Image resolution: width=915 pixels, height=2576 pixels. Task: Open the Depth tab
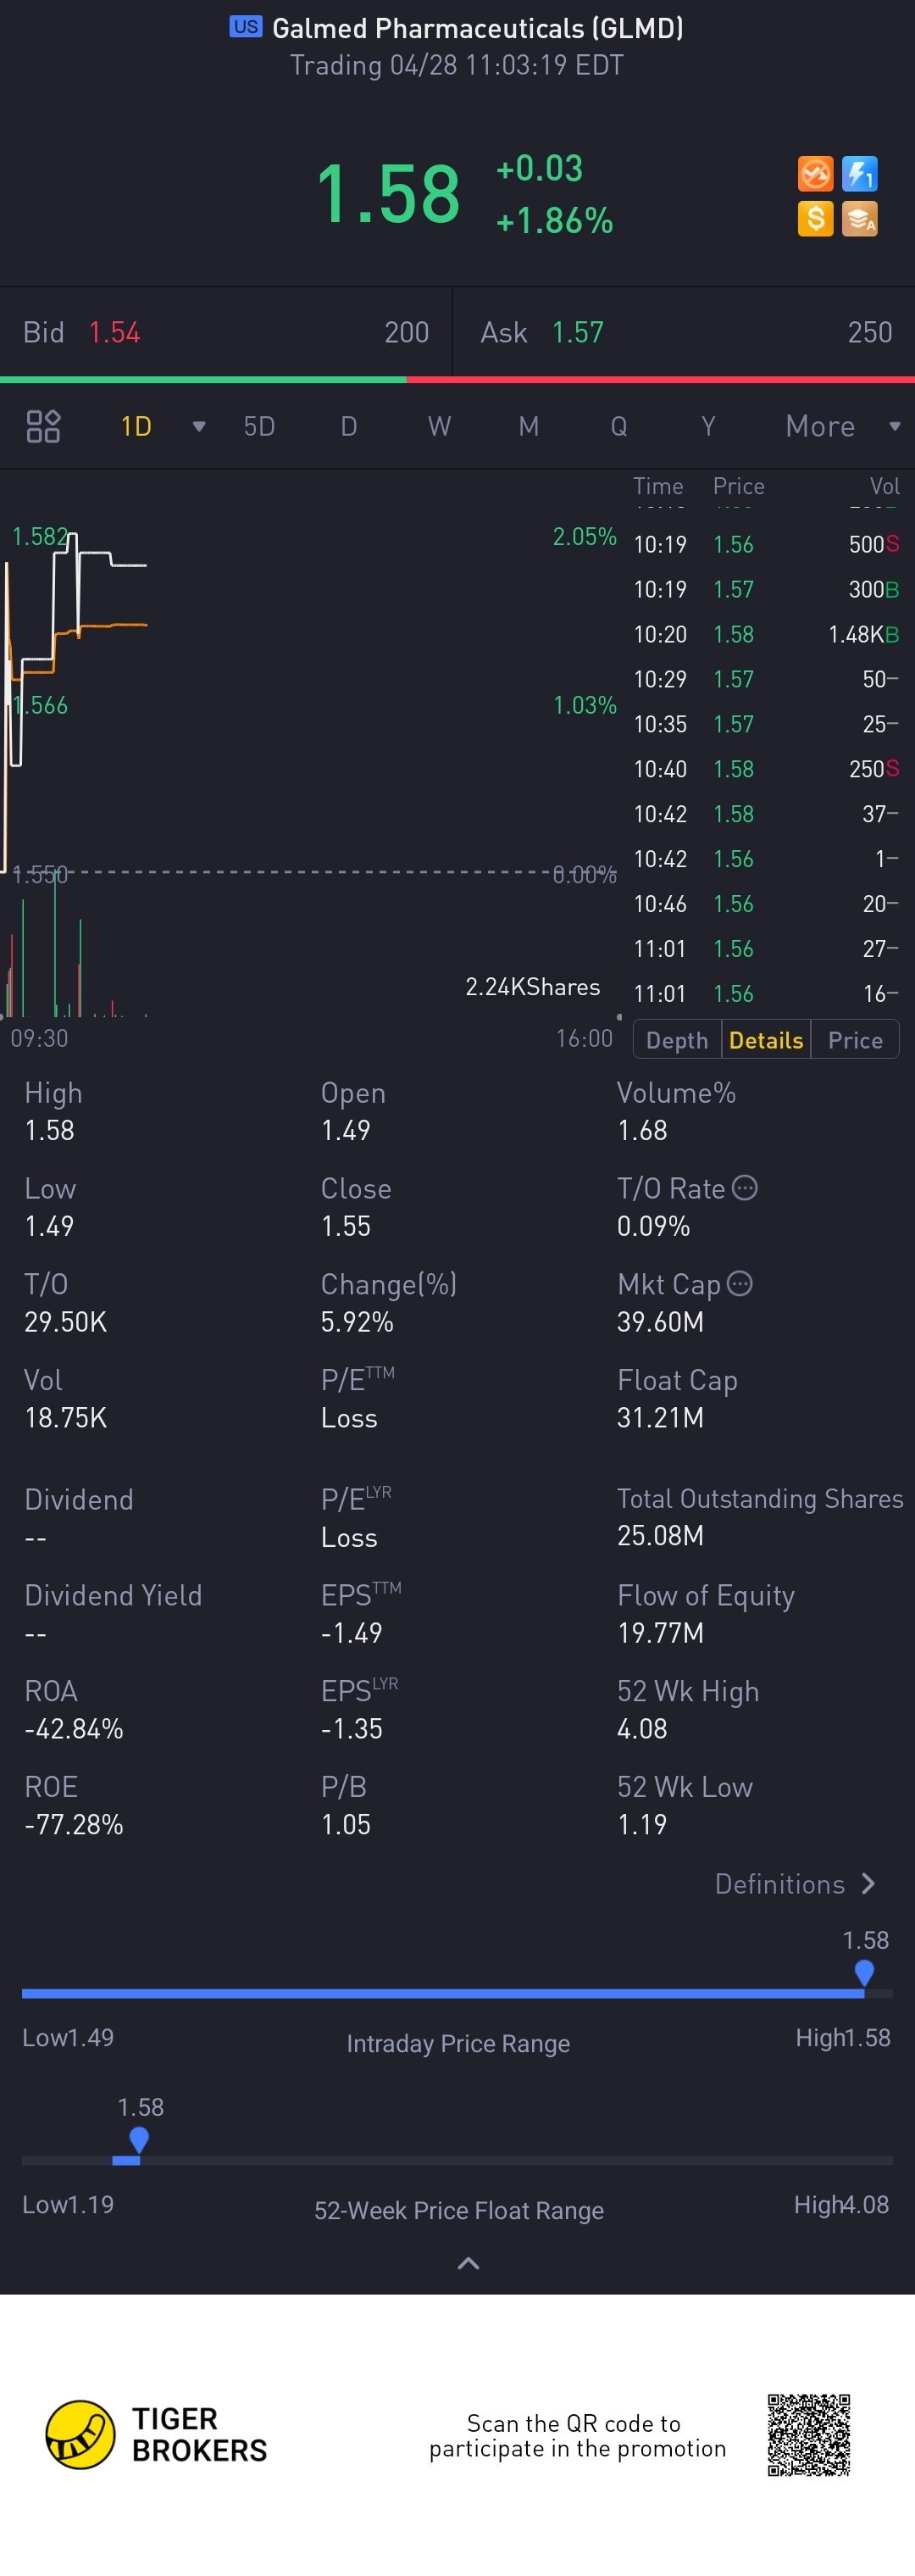(x=677, y=1040)
